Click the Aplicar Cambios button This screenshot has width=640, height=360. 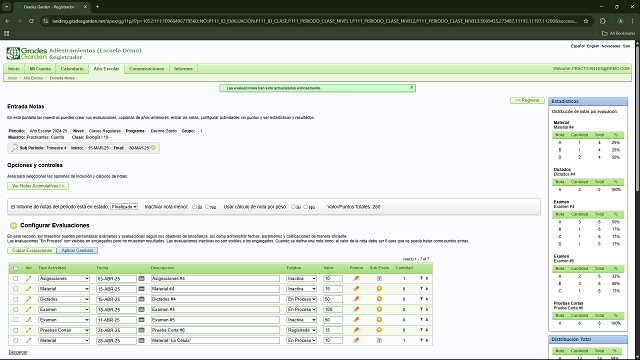pos(77,250)
